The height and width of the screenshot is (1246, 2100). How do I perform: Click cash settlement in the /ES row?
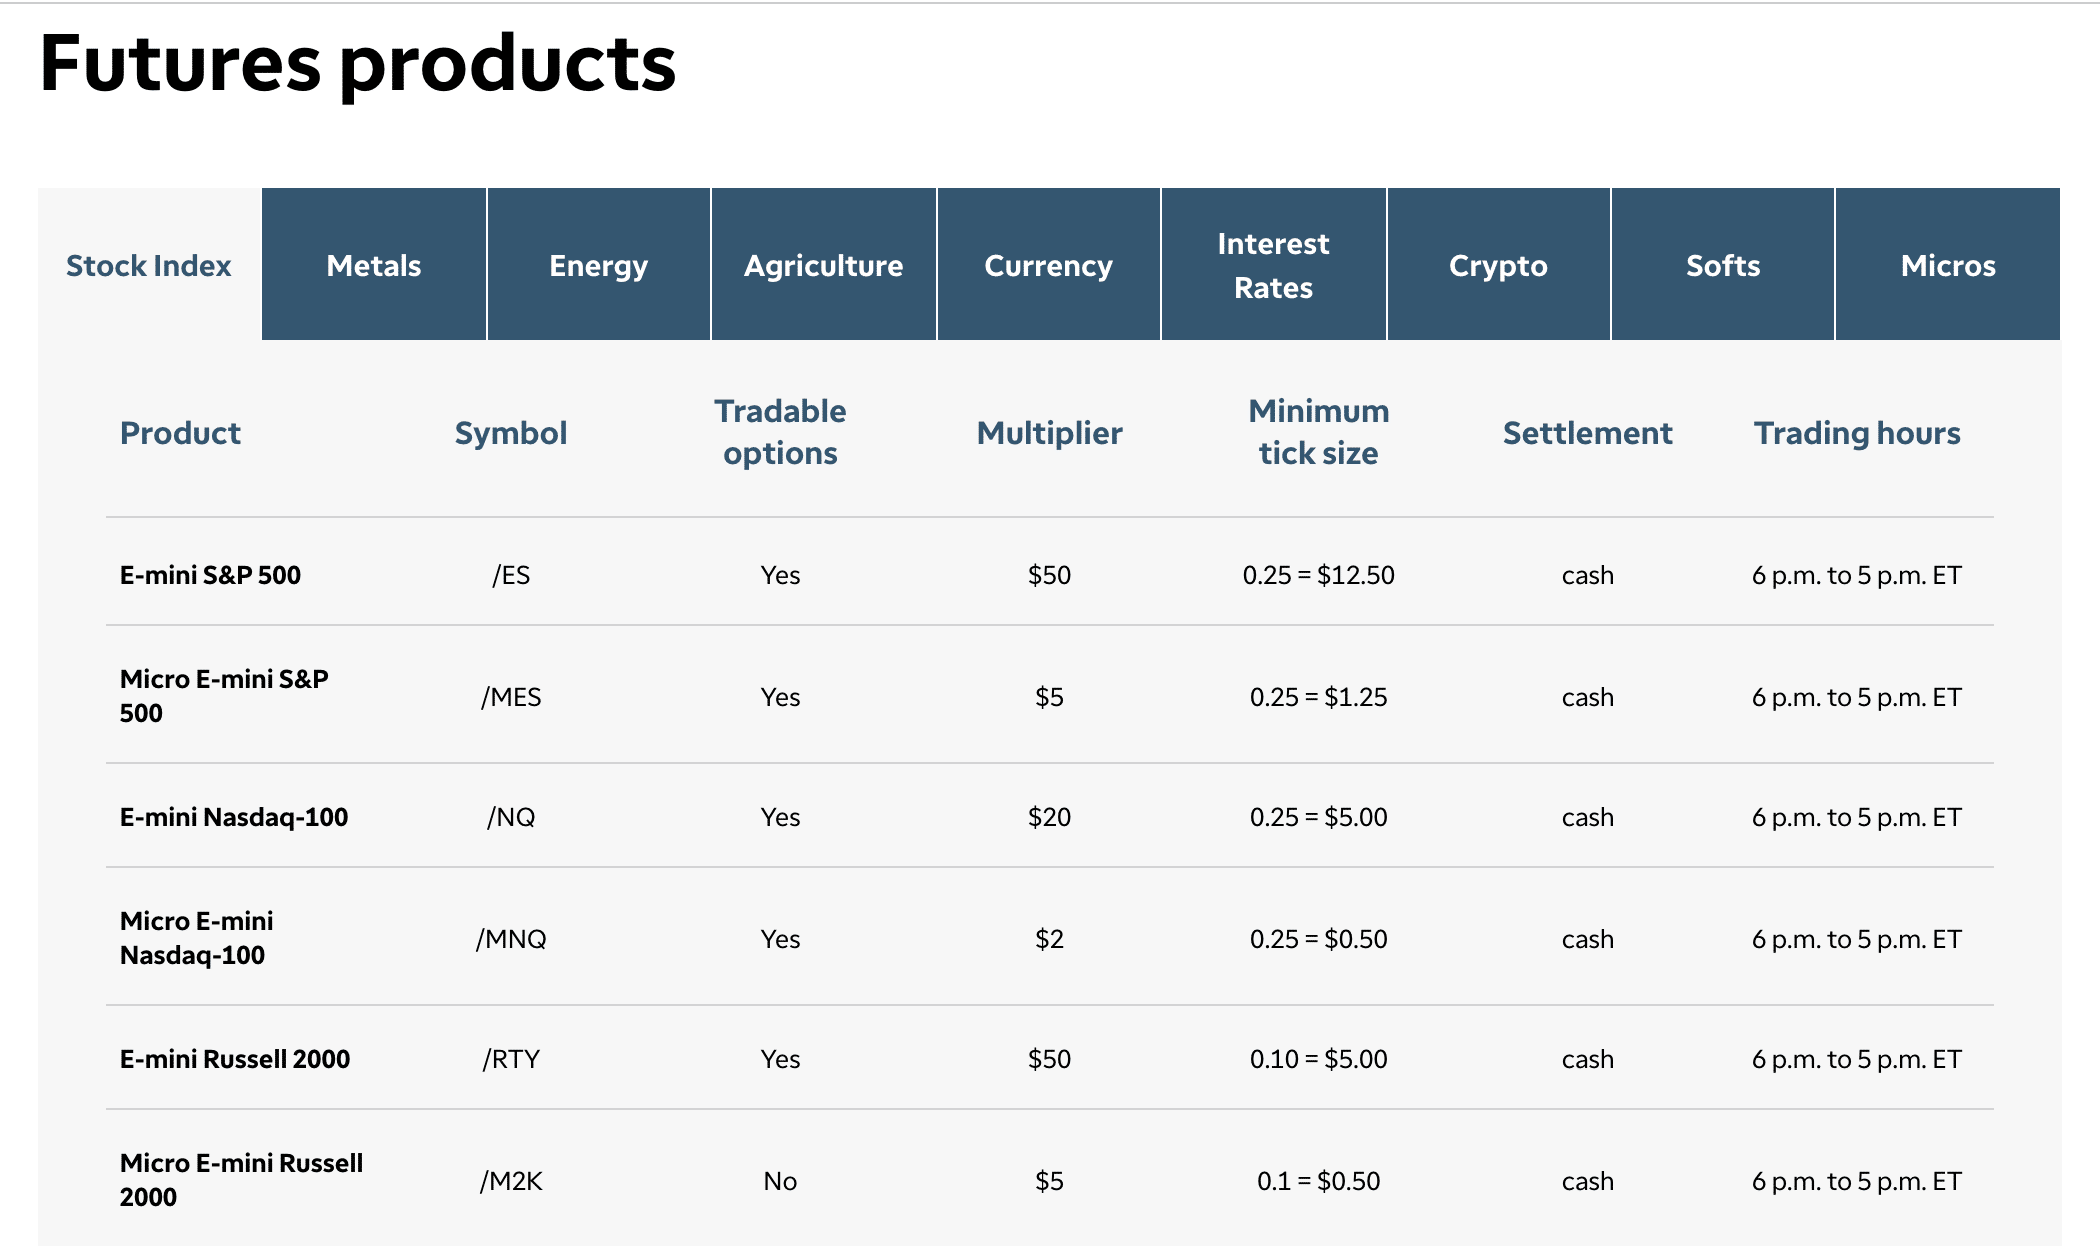[1588, 575]
